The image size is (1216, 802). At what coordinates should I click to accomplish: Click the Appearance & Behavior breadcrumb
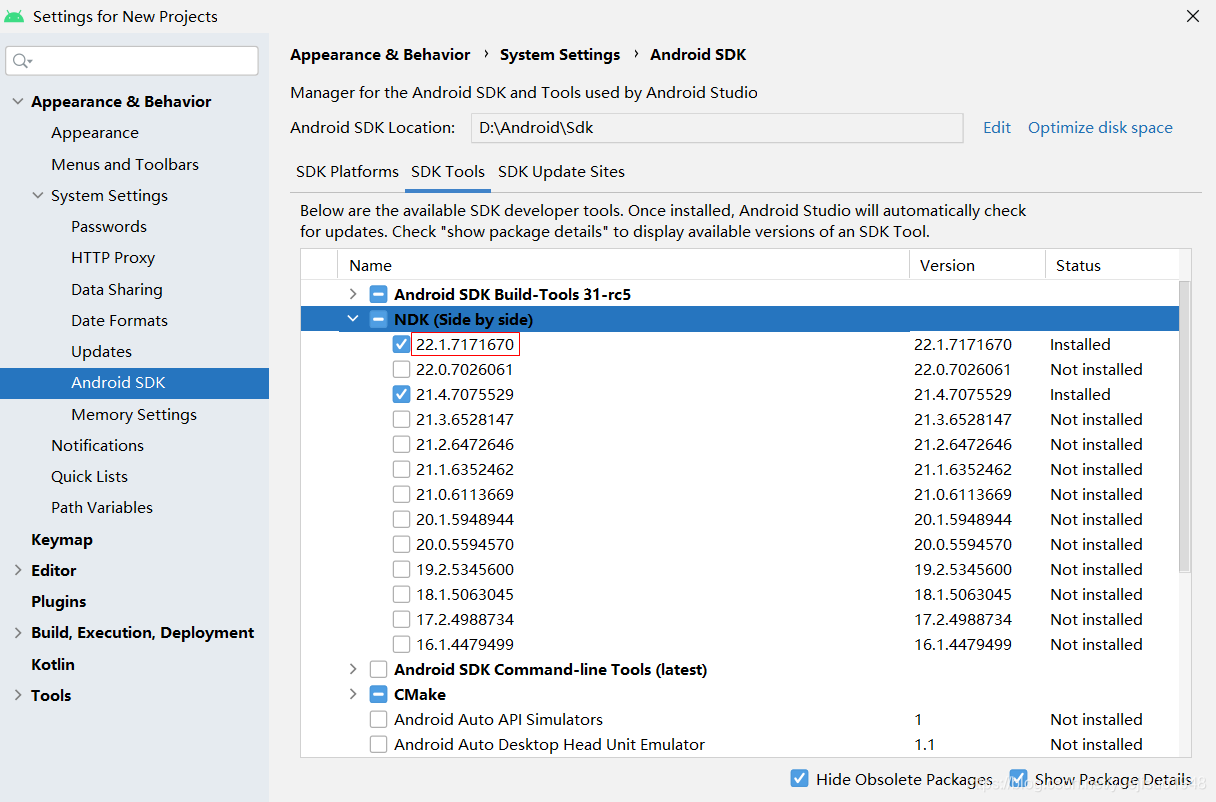tap(380, 54)
